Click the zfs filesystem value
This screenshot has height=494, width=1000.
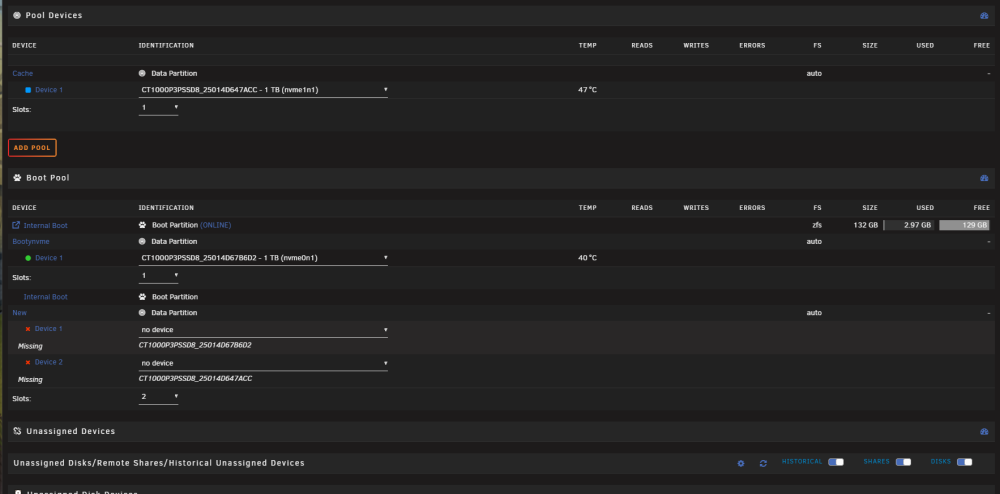[817, 225]
